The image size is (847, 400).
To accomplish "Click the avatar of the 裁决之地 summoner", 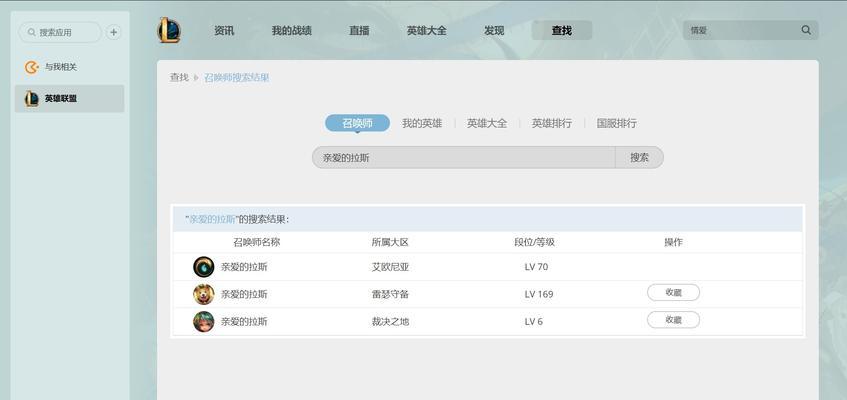I will [204, 322].
